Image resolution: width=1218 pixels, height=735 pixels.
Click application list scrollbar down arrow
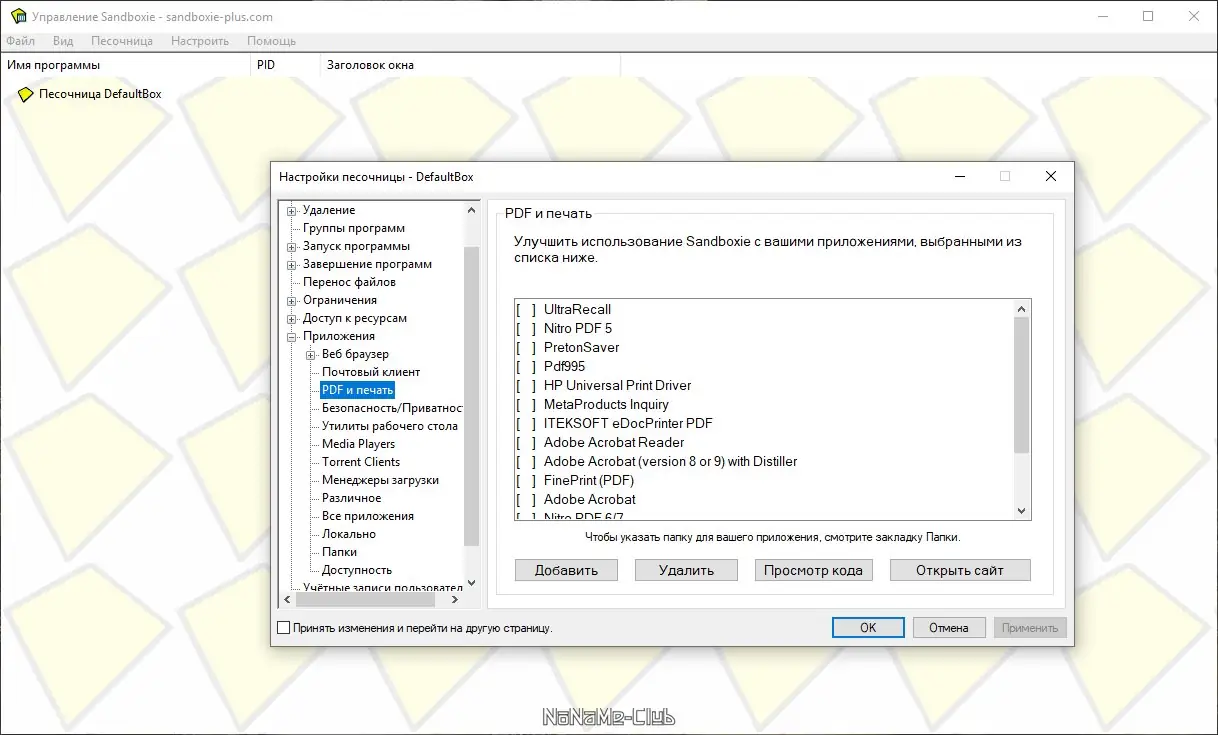point(1021,511)
